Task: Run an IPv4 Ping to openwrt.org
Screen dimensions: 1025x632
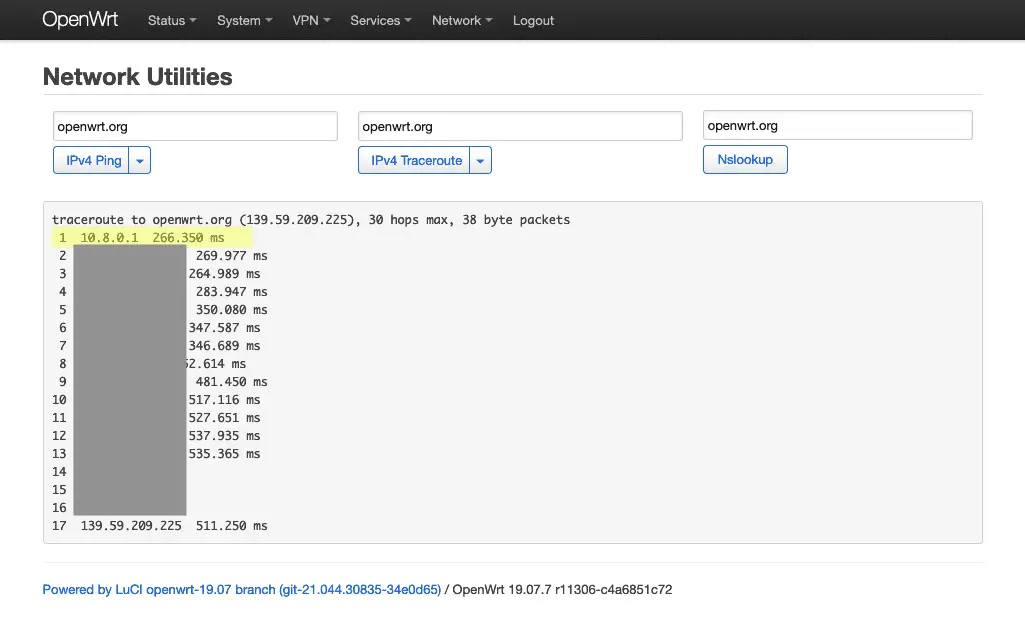Action: click(94, 159)
